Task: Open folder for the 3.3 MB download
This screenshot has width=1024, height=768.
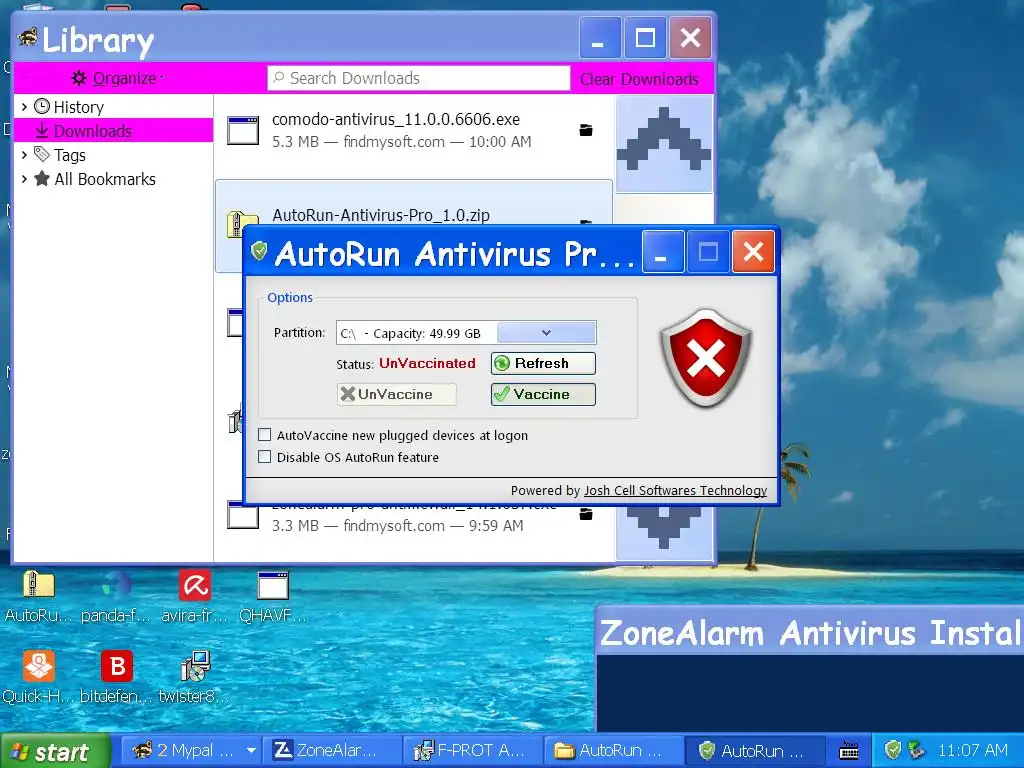Action: (x=586, y=515)
